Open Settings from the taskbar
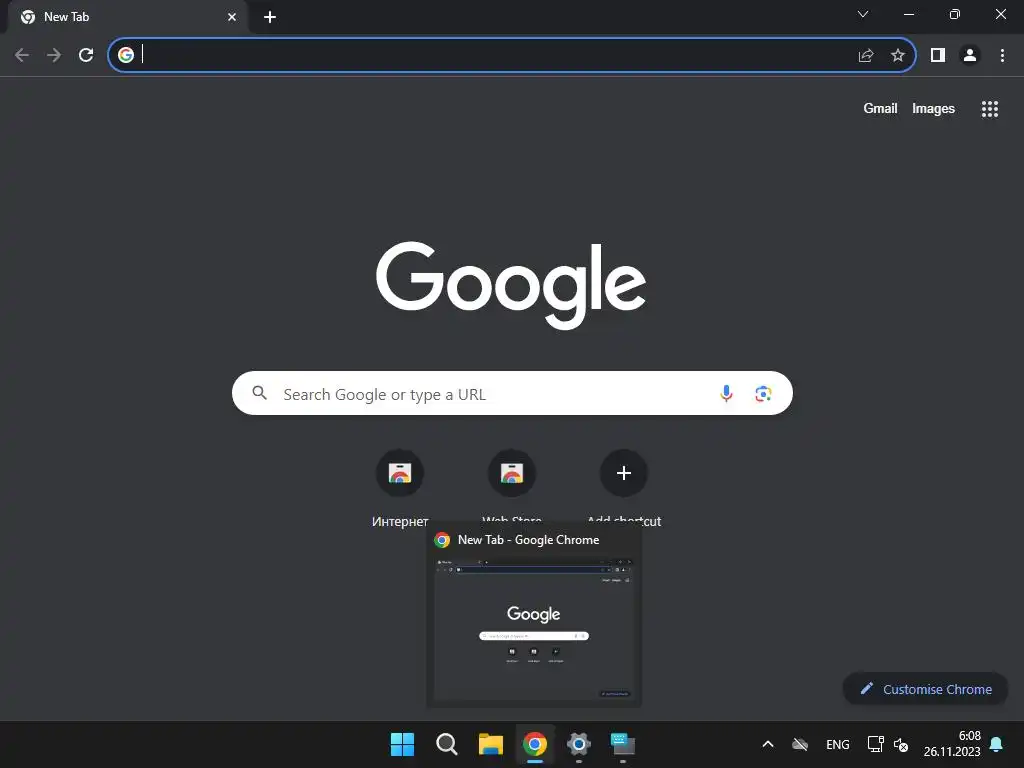The width and height of the screenshot is (1024, 768). point(579,744)
